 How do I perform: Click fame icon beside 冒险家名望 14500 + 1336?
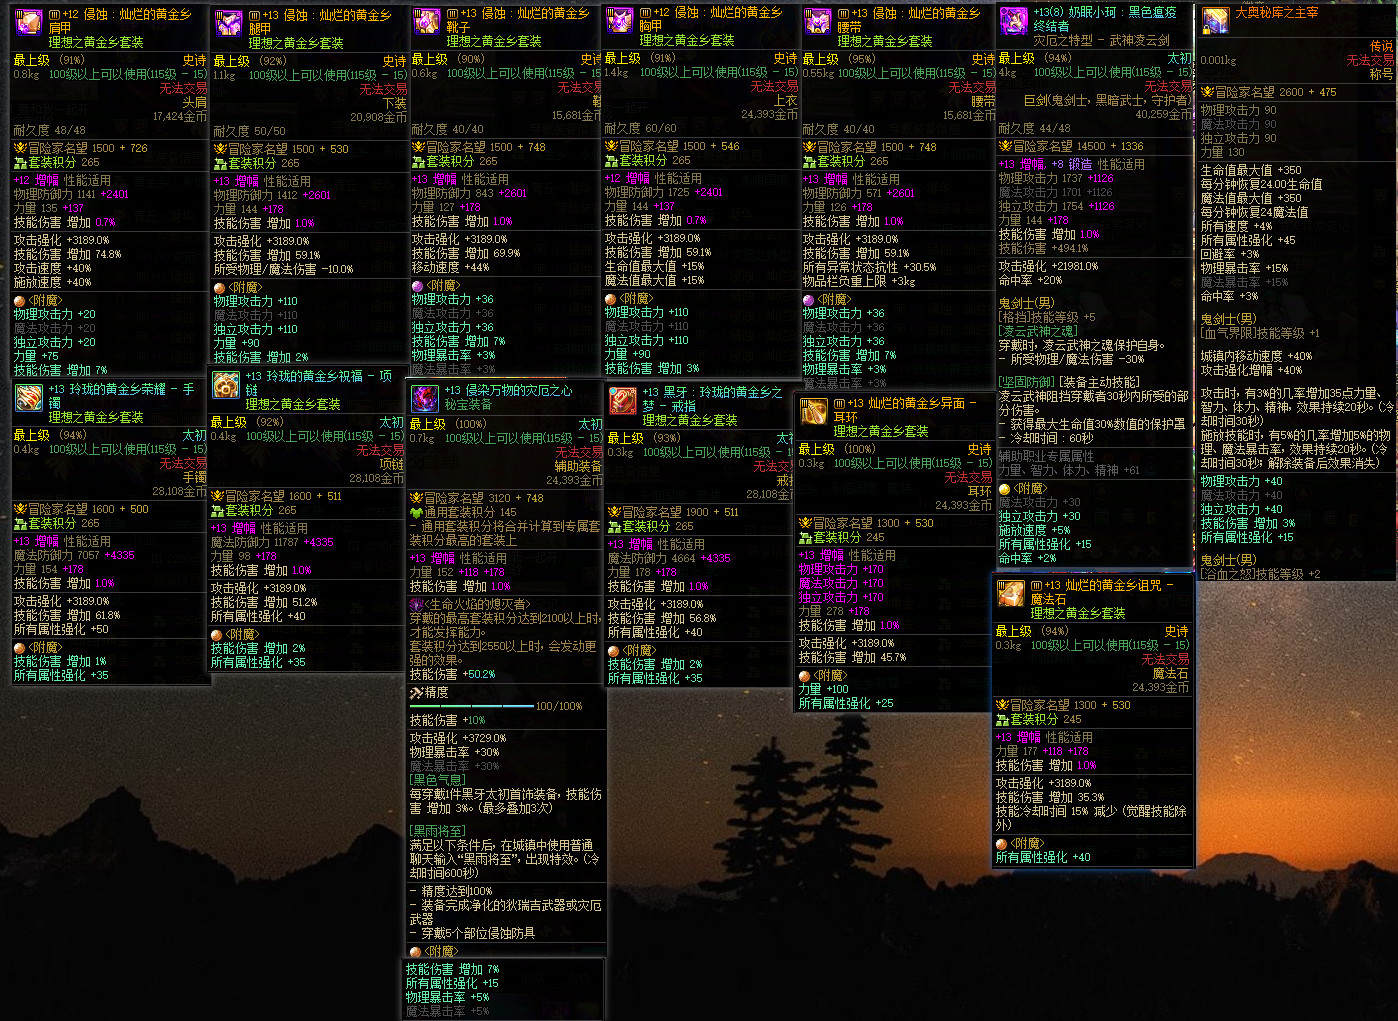(1005, 146)
